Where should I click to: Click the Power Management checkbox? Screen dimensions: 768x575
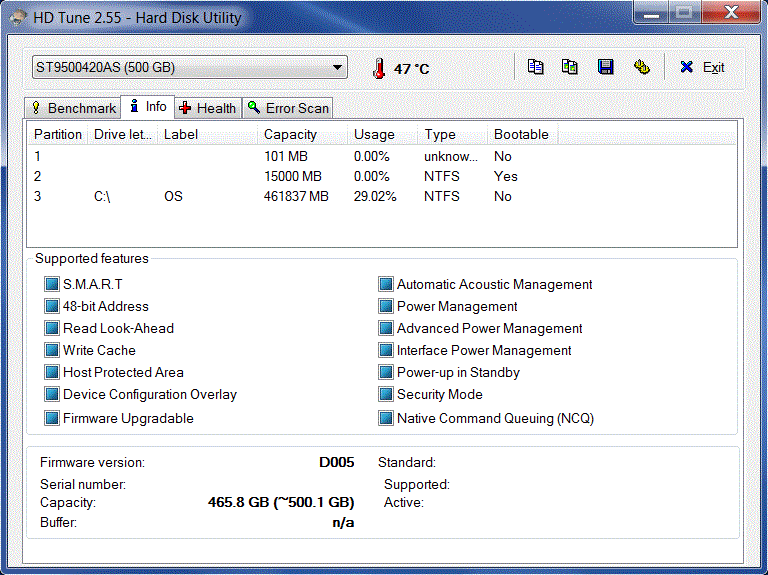[x=385, y=306]
